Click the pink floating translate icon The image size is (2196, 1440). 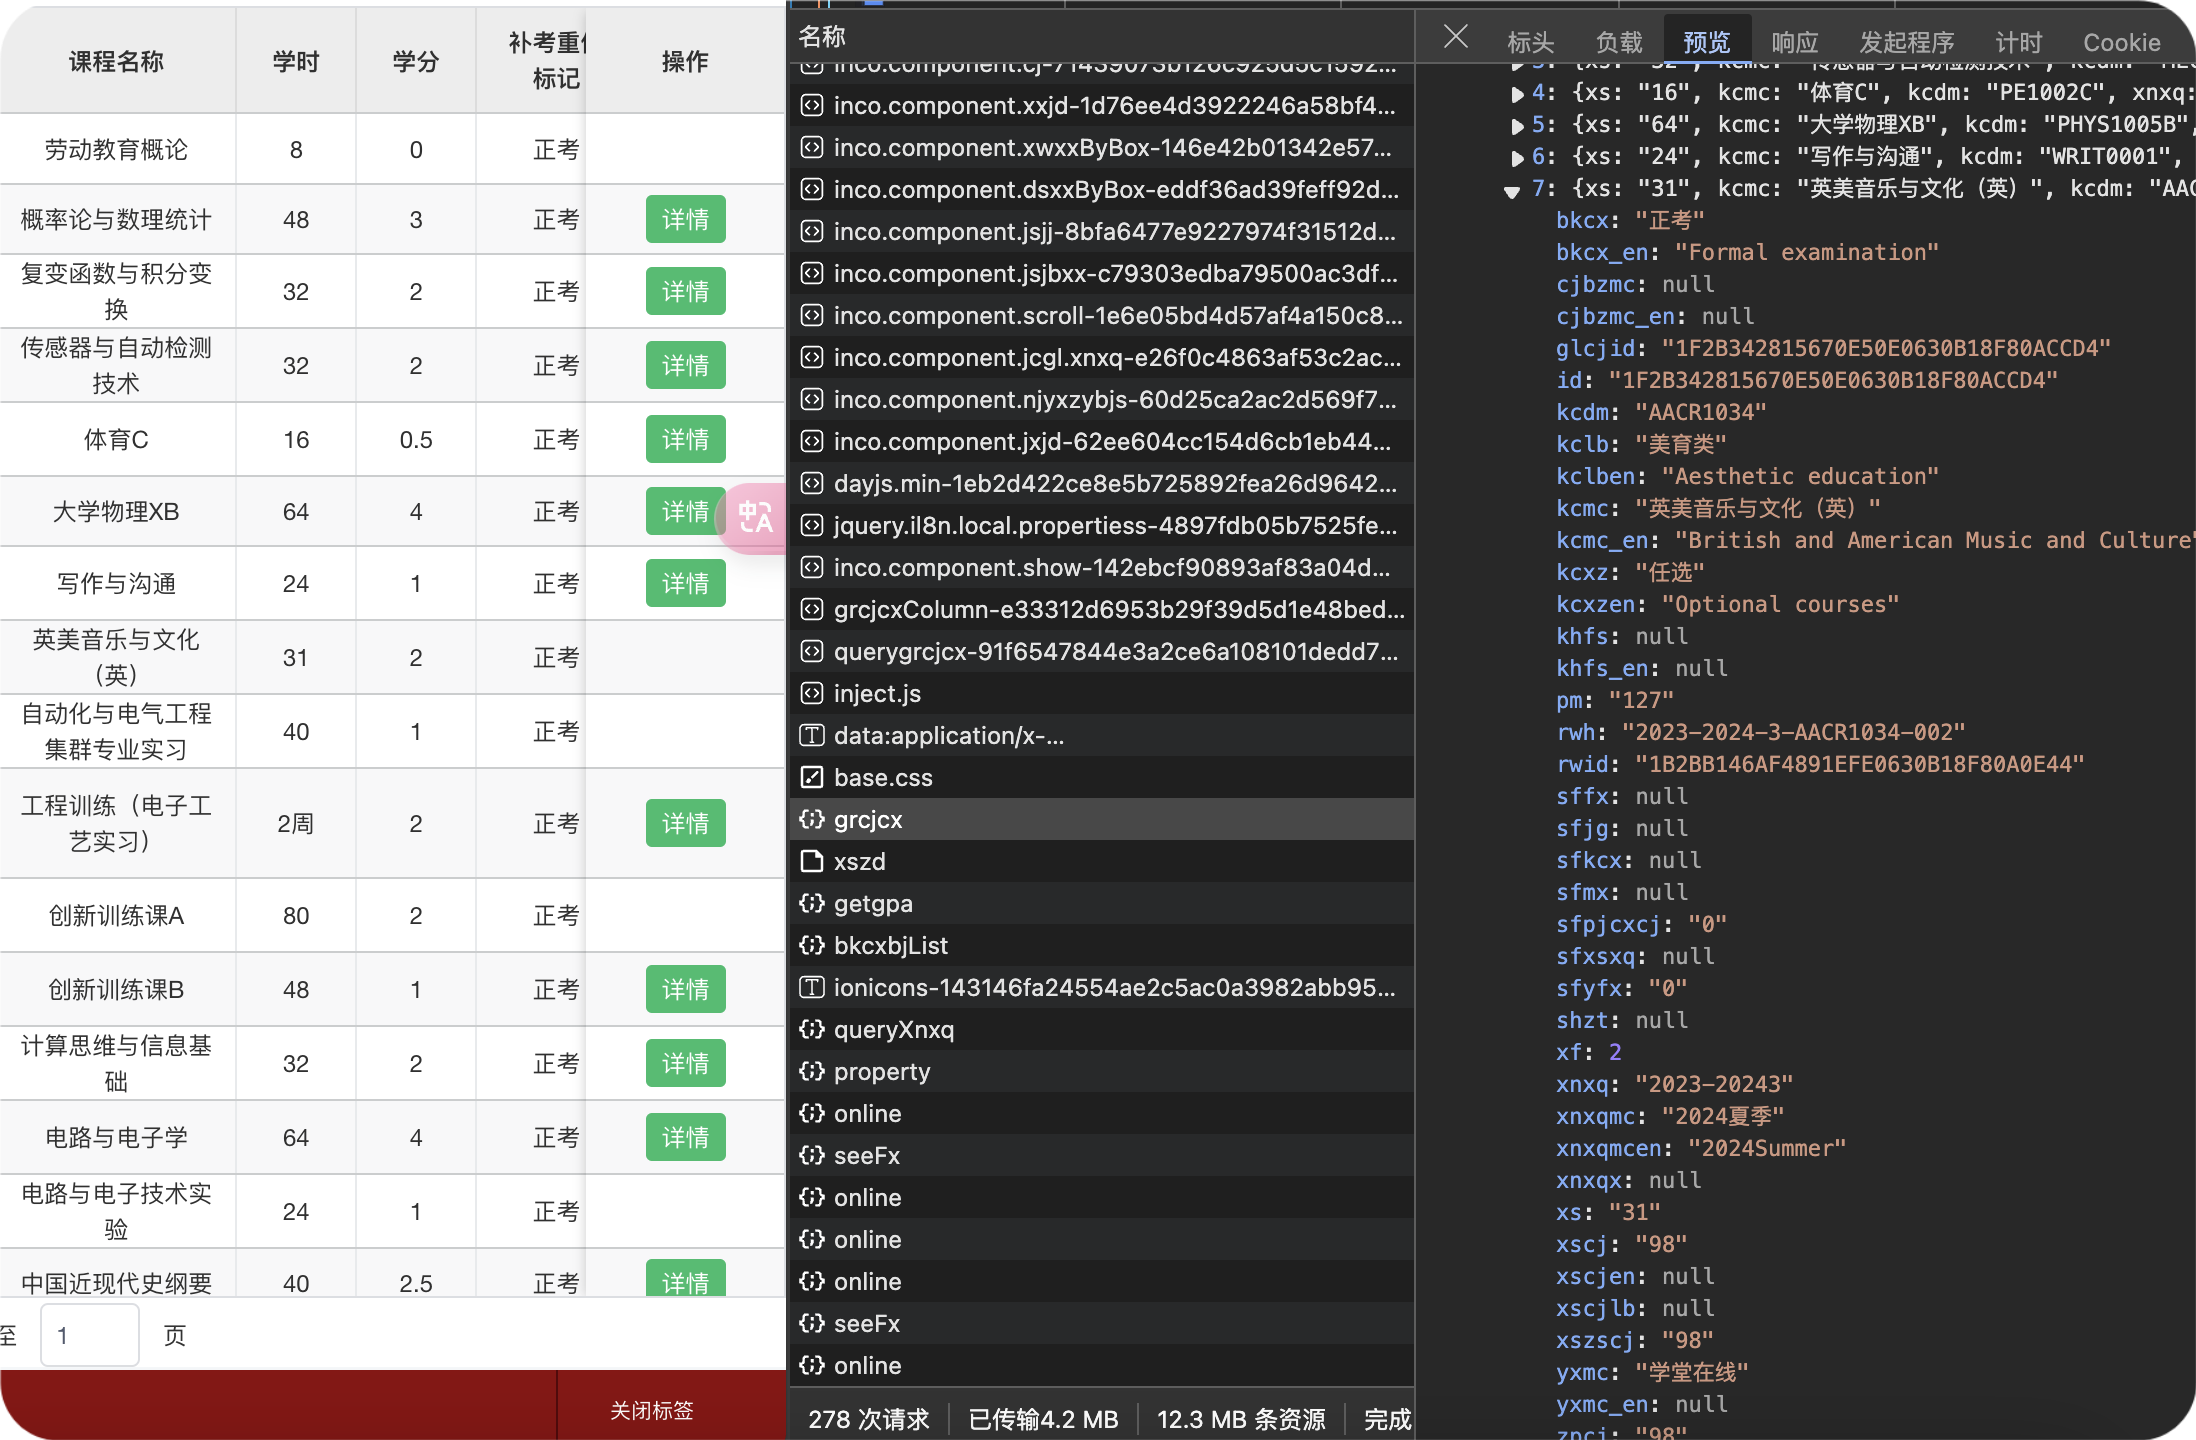pos(755,517)
